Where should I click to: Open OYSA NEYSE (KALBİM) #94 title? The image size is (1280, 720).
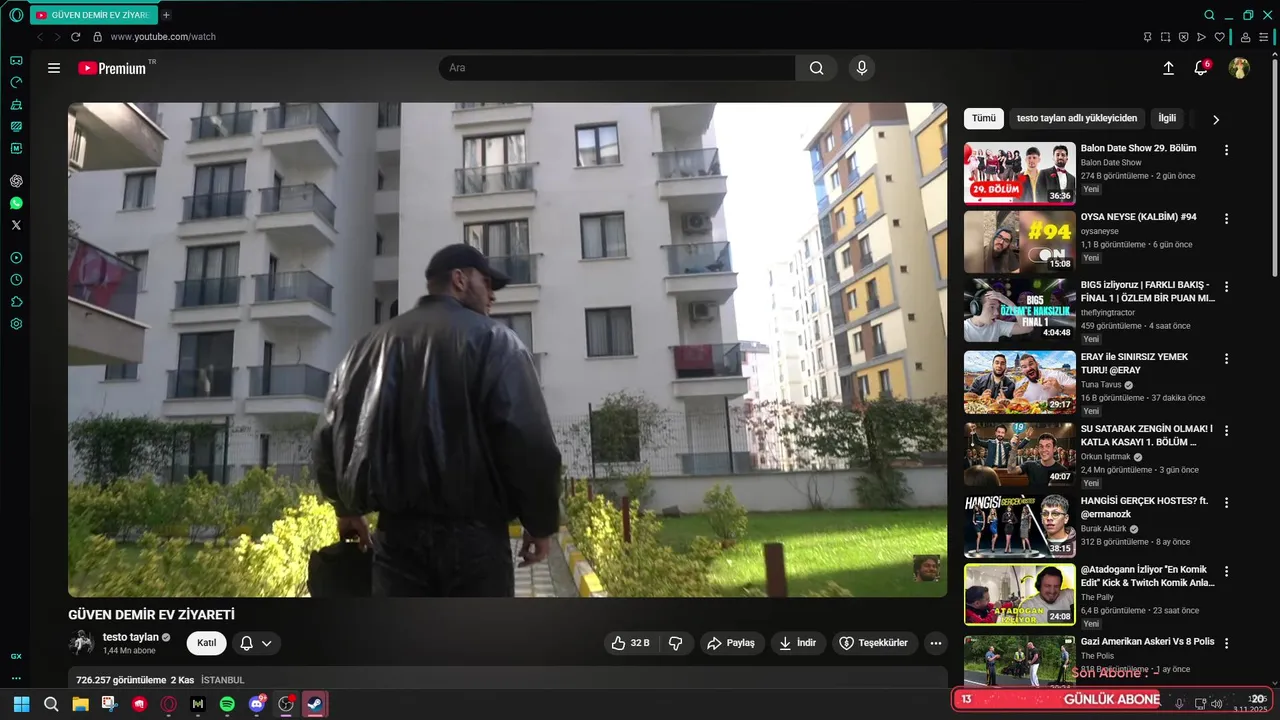1138,217
